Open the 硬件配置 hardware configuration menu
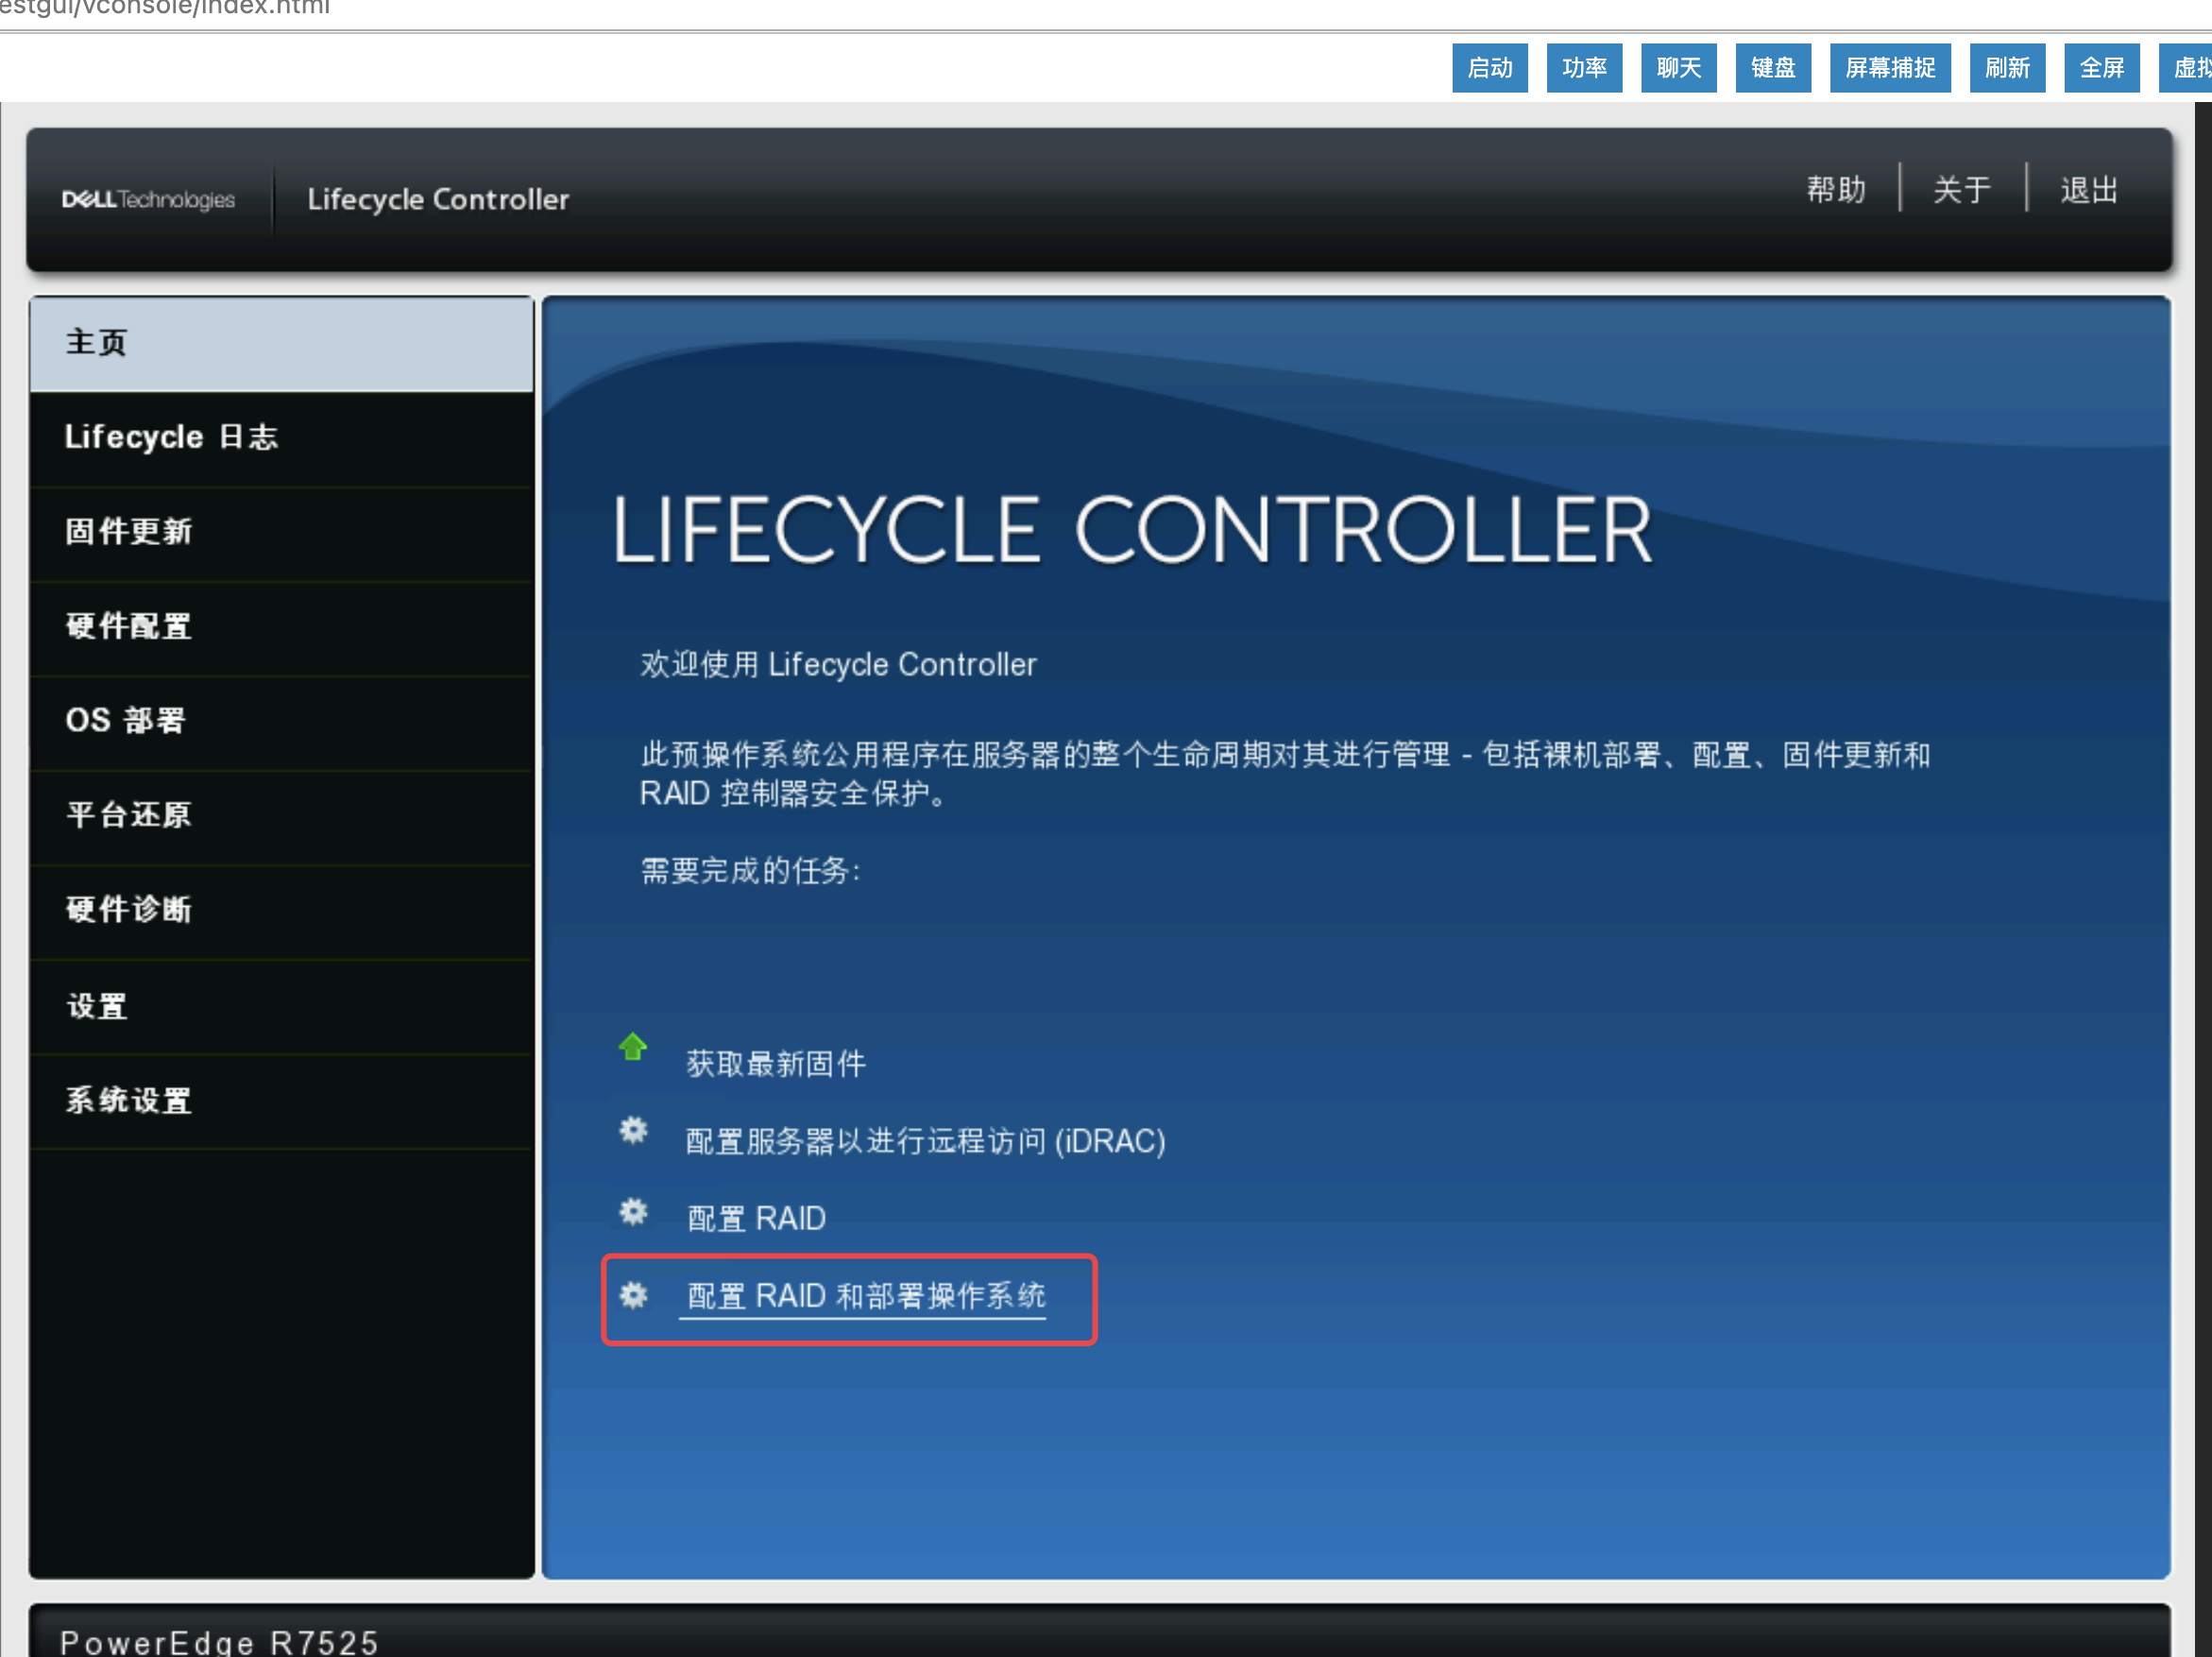The width and height of the screenshot is (2212, 1657). coord(282,627)
